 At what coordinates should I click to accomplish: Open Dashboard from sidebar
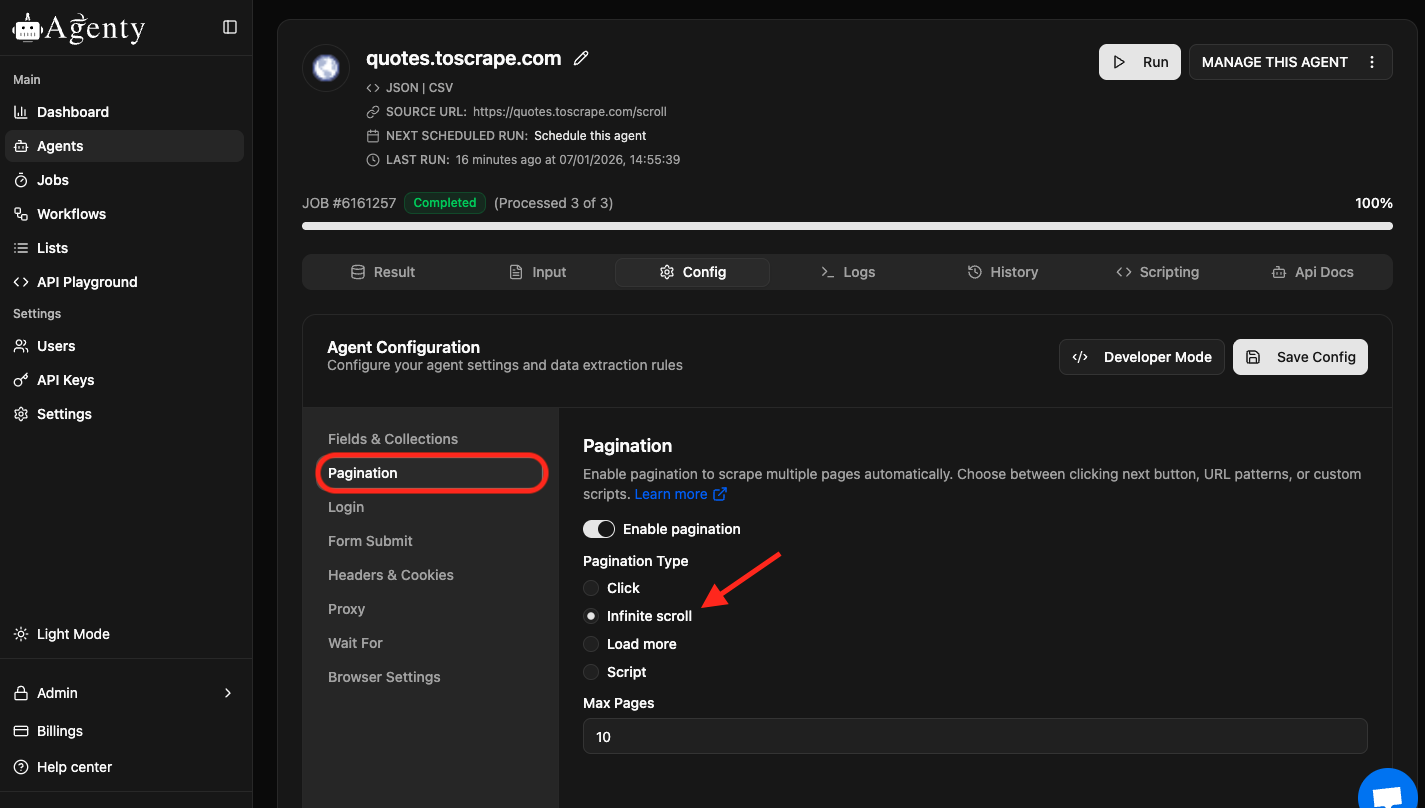(72, 112)
